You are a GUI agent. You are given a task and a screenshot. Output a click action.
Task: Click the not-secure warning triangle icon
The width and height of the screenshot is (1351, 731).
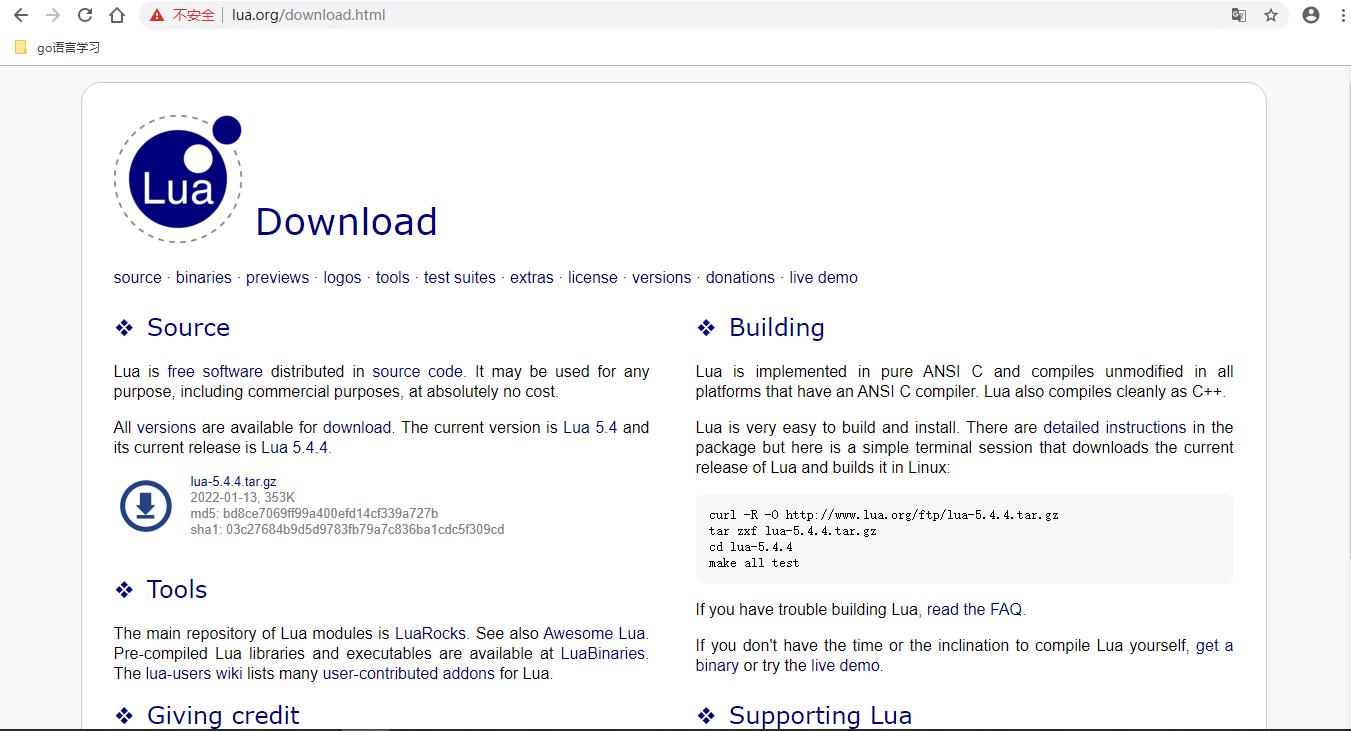(157, 15)
